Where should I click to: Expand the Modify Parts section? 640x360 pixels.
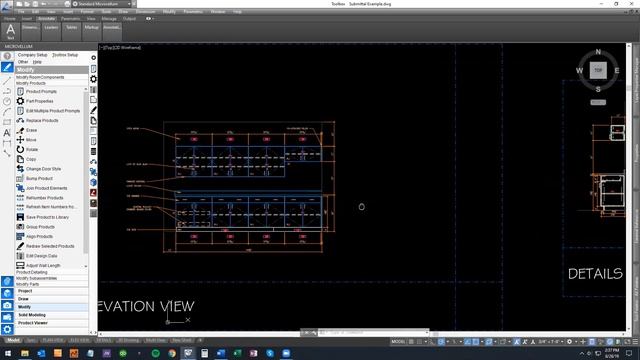pyautogui.click(x=51, y=284)
